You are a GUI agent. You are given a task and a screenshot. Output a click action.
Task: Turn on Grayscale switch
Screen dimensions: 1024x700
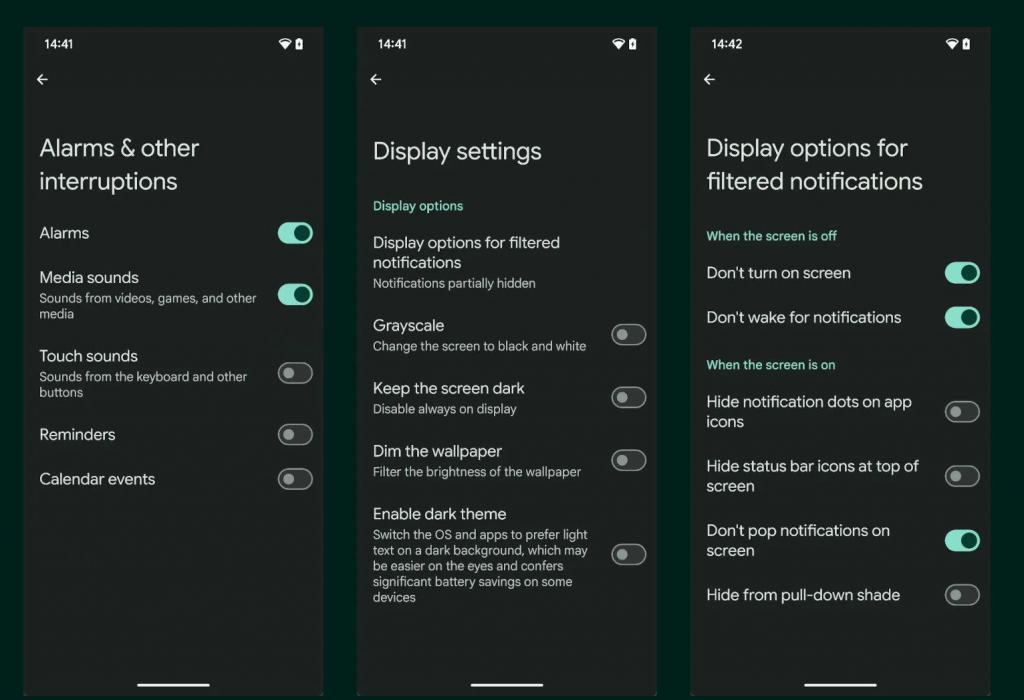coord(629,335)
